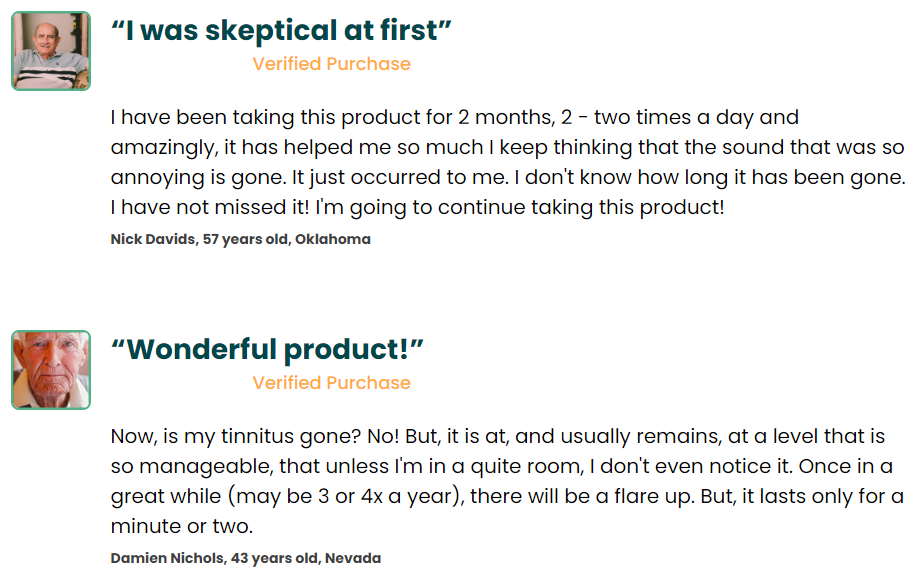This screenshot has height=578, width=920.
Task: Click the line starting "annoying is gone"
Action: (x=508, y=177)
